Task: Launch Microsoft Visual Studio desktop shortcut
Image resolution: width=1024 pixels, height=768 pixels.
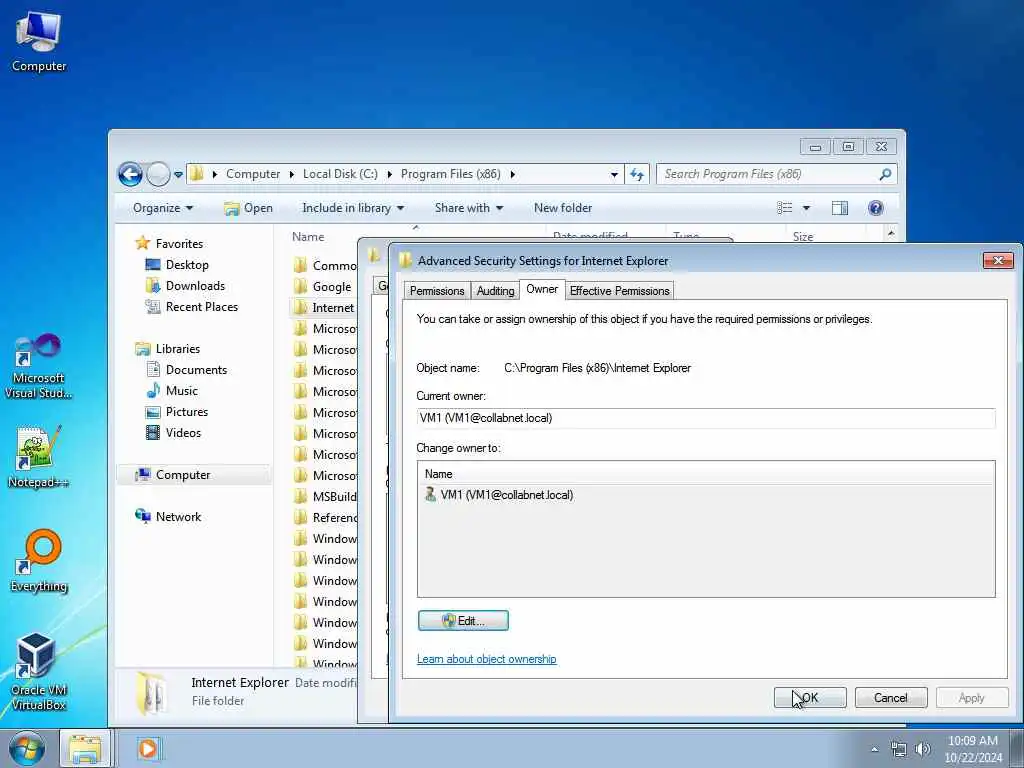Action: coord(39,366)
